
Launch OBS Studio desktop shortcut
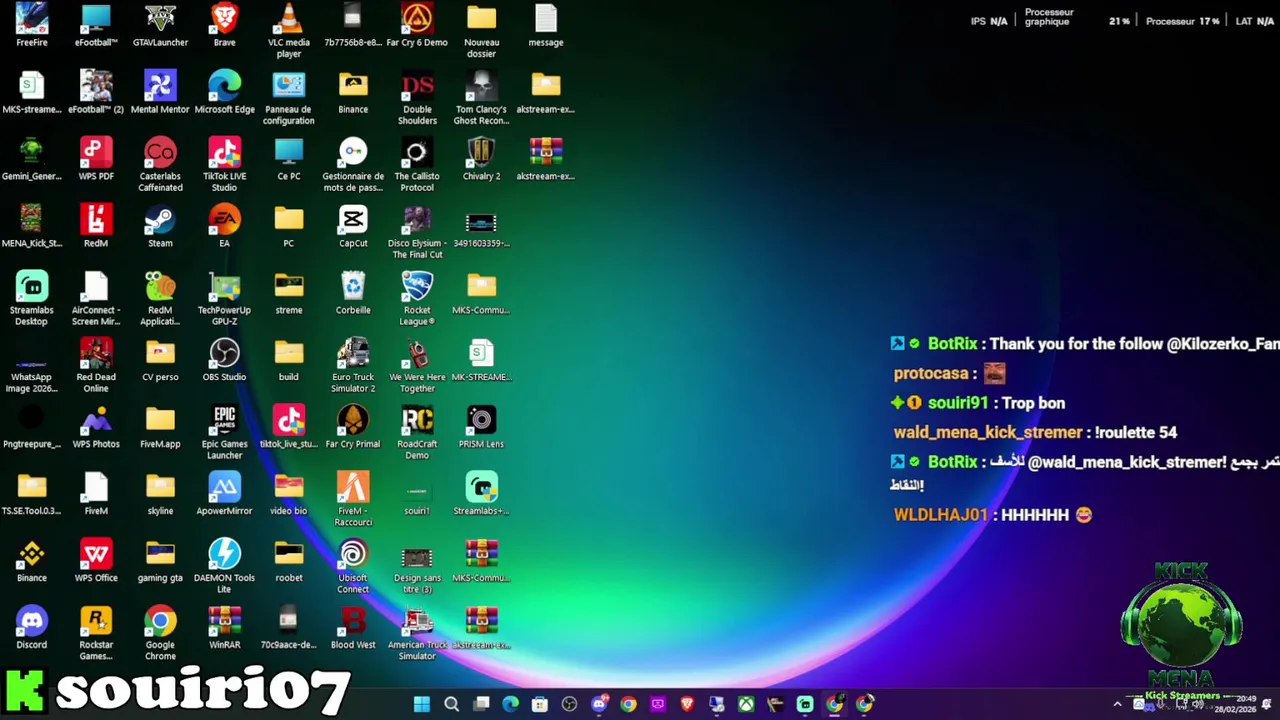click(x=224, y=361)
